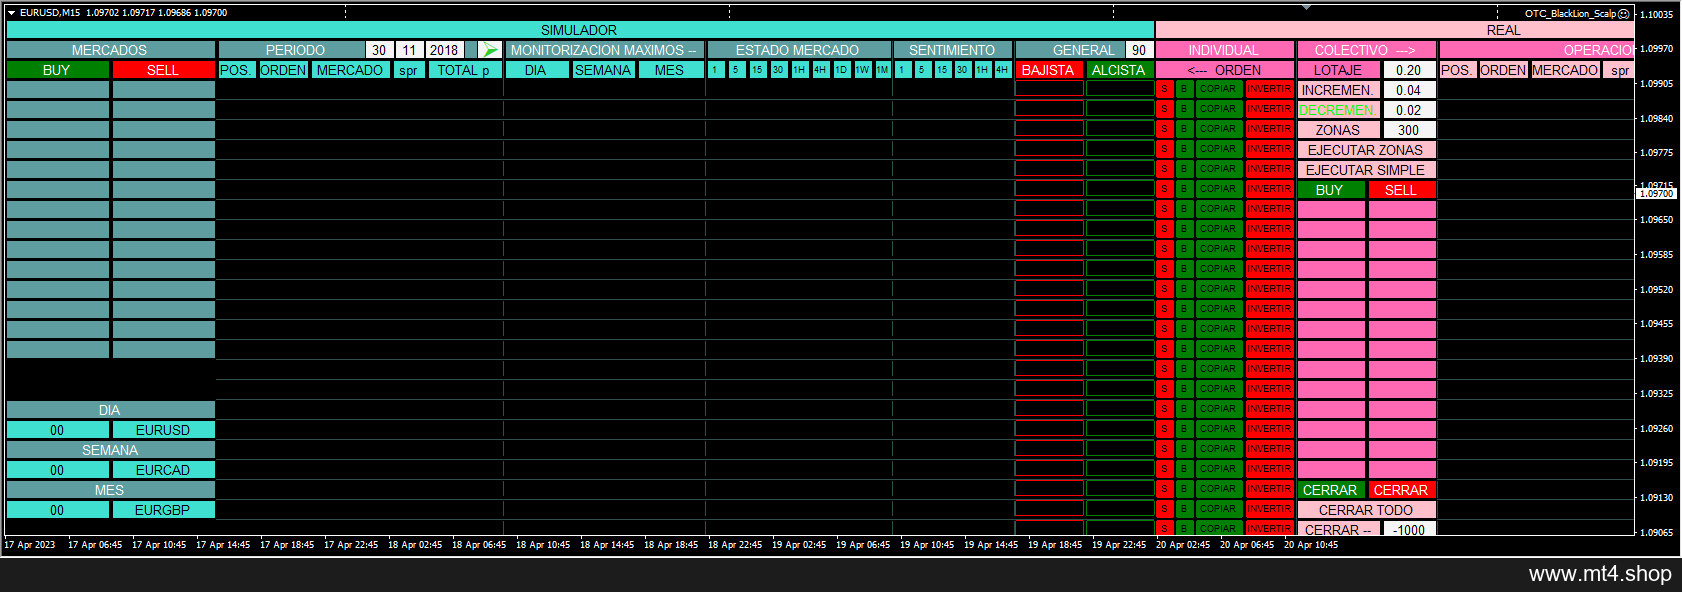This screenshot has width=1682, height=592.
Task: Click the EURGBP cell under MES
Action: [x=163, y=510]
